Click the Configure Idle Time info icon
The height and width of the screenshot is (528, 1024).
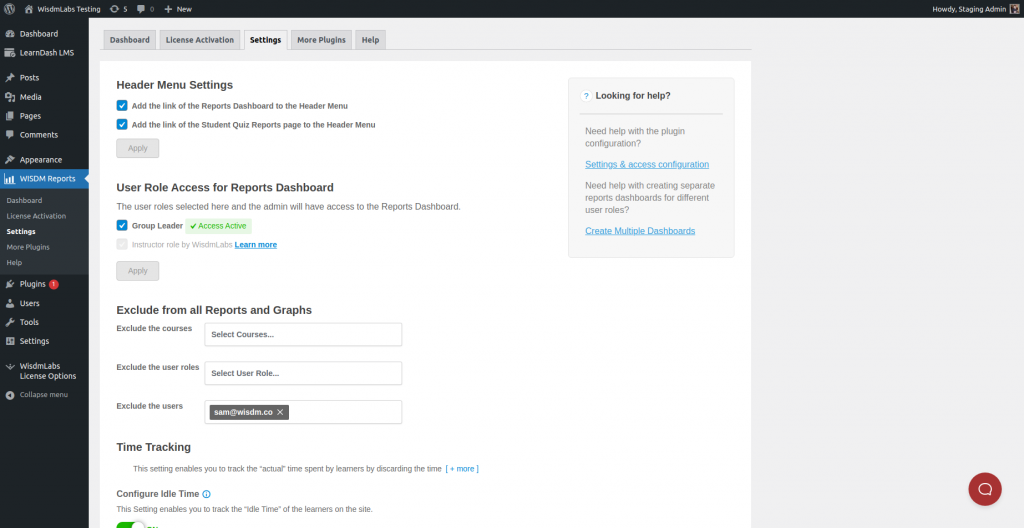[207, 494]
